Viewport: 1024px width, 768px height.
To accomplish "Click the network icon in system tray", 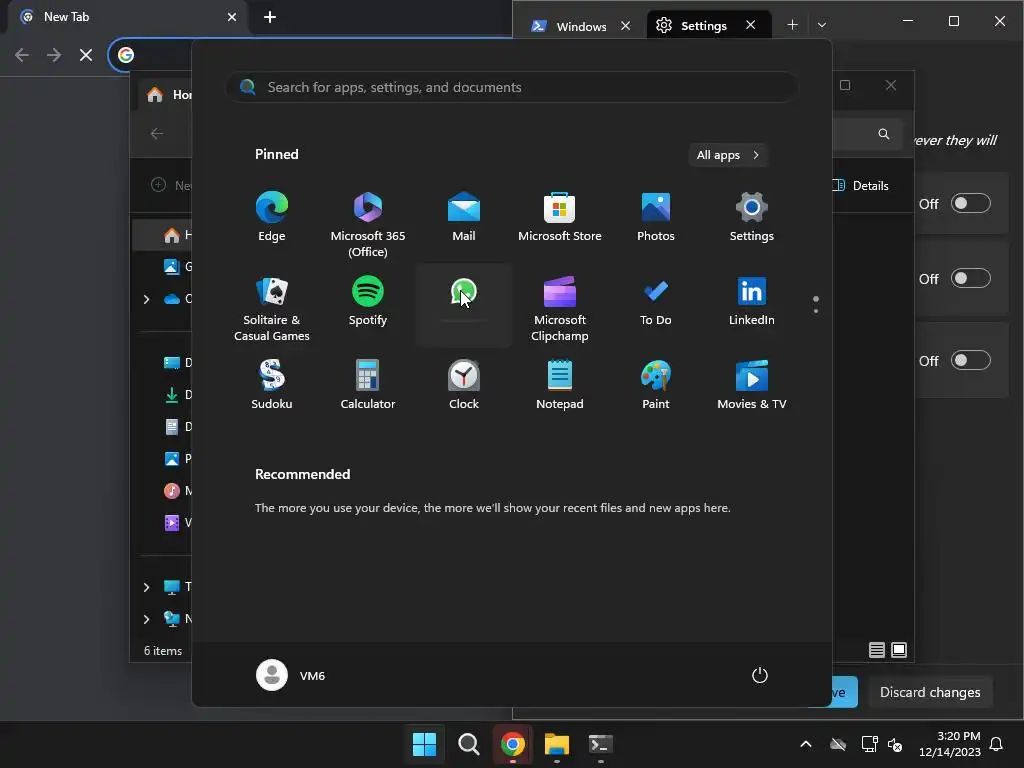I will (x=869, y=744).
